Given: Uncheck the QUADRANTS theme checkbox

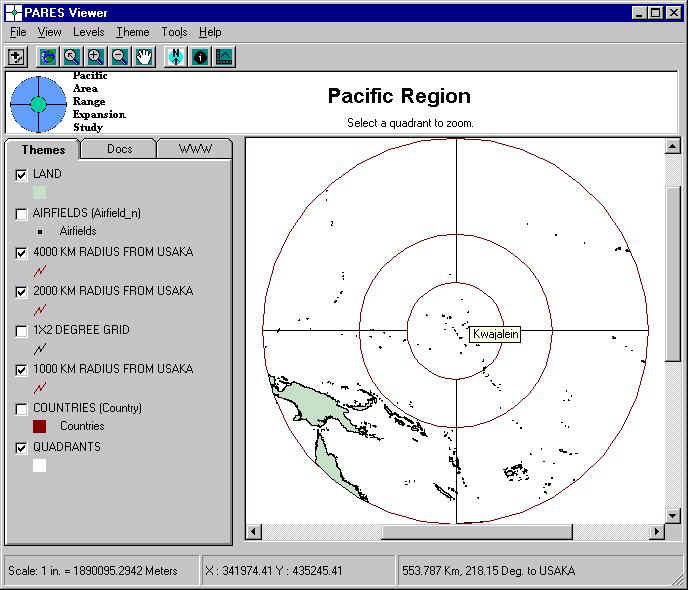Looking at the screenshot, I should pyautogui.click(x=21, y=448).
